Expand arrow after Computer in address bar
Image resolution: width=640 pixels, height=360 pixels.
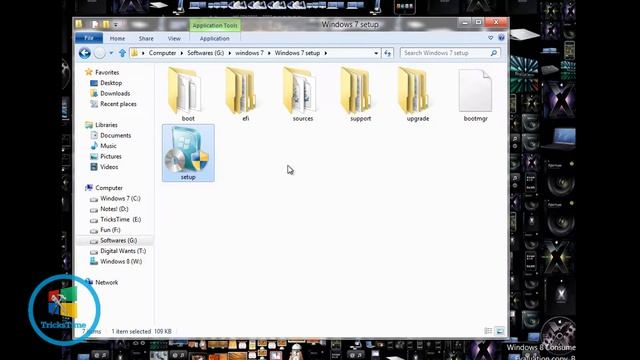pyautogui.click(x=182, y=53)
